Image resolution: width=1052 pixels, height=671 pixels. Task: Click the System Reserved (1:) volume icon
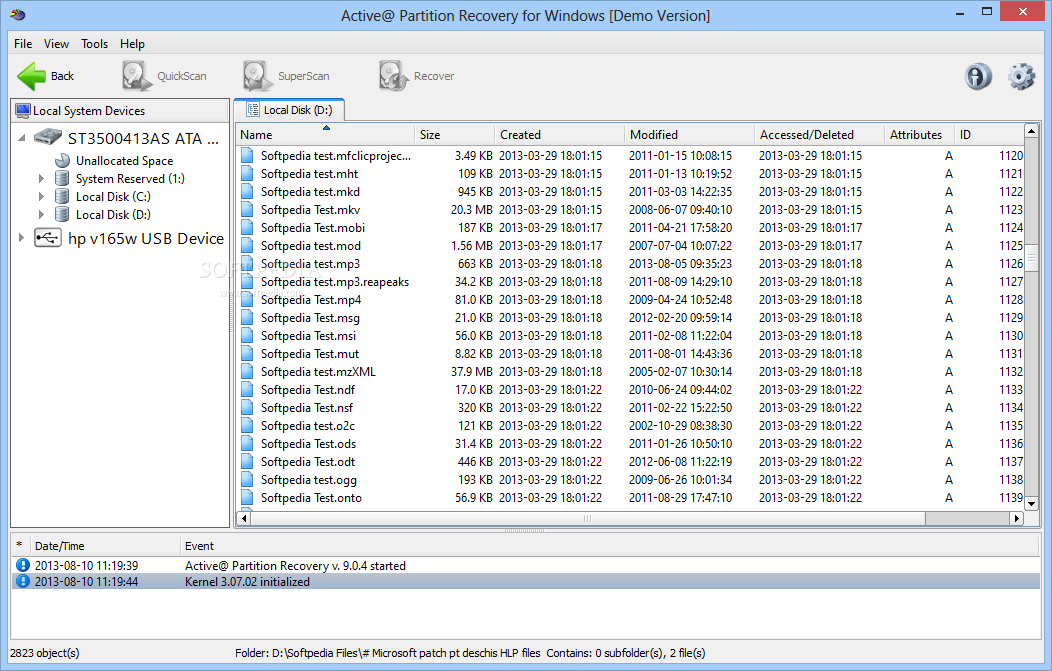(x=62, y=178)
